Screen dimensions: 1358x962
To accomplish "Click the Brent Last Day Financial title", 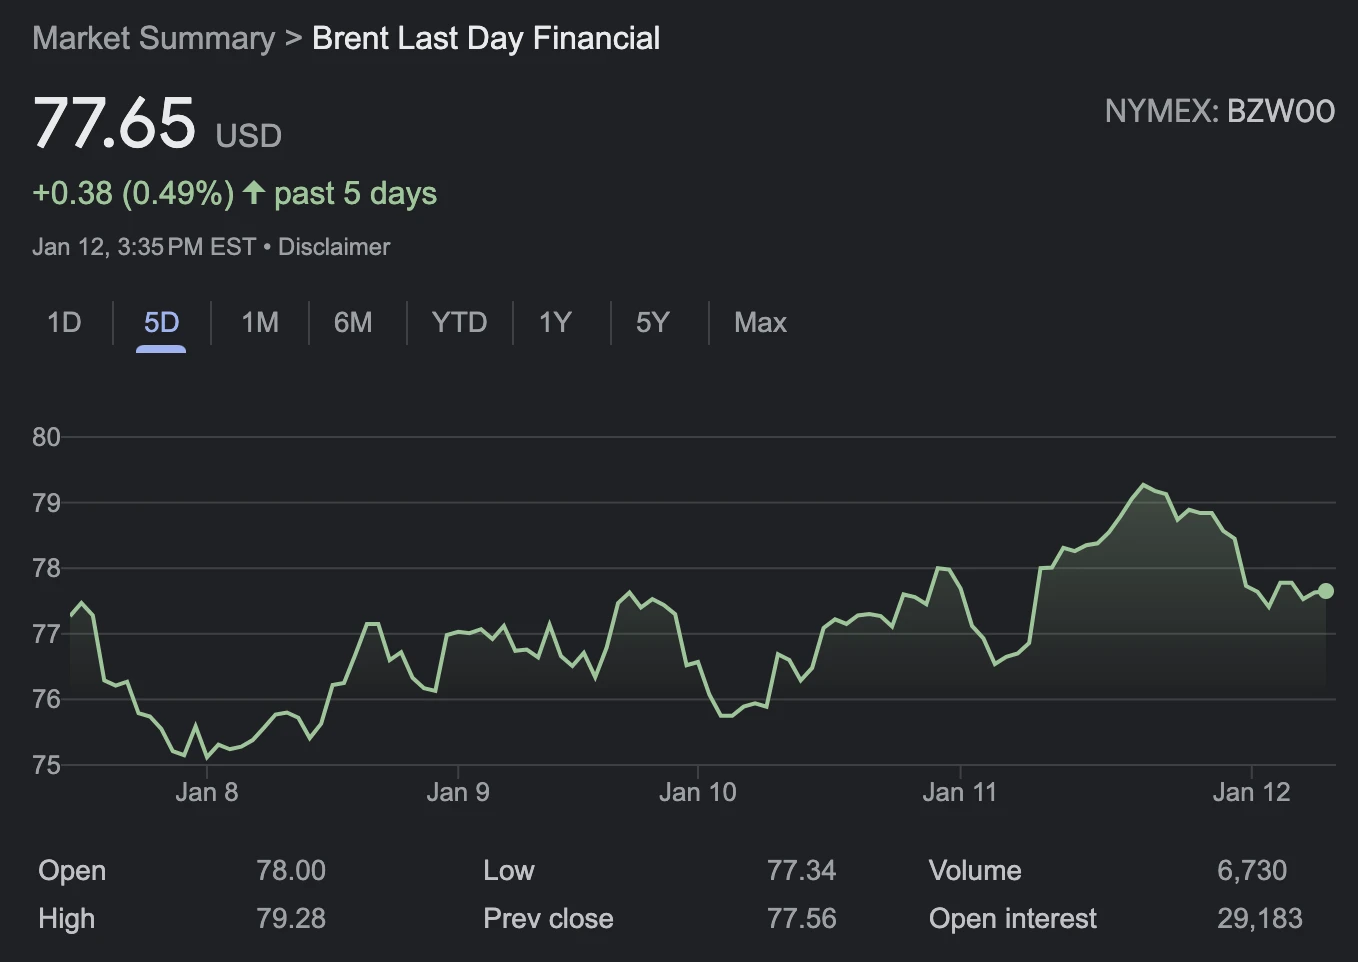I will click(x=486, y=38).
